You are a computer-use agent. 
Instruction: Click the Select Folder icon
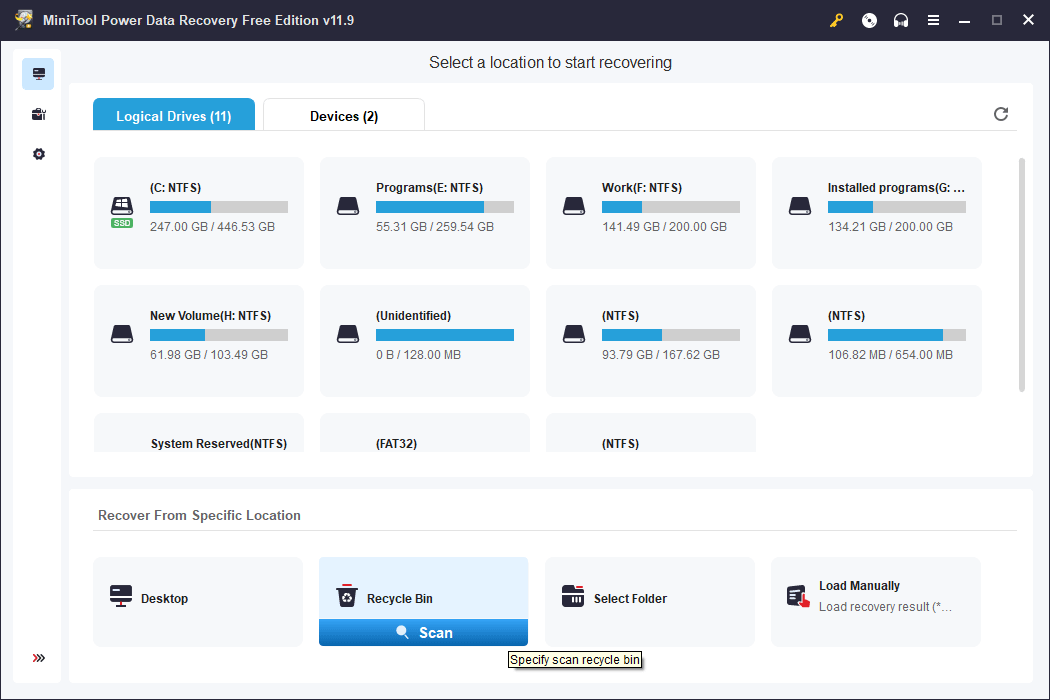coord(573,596)
